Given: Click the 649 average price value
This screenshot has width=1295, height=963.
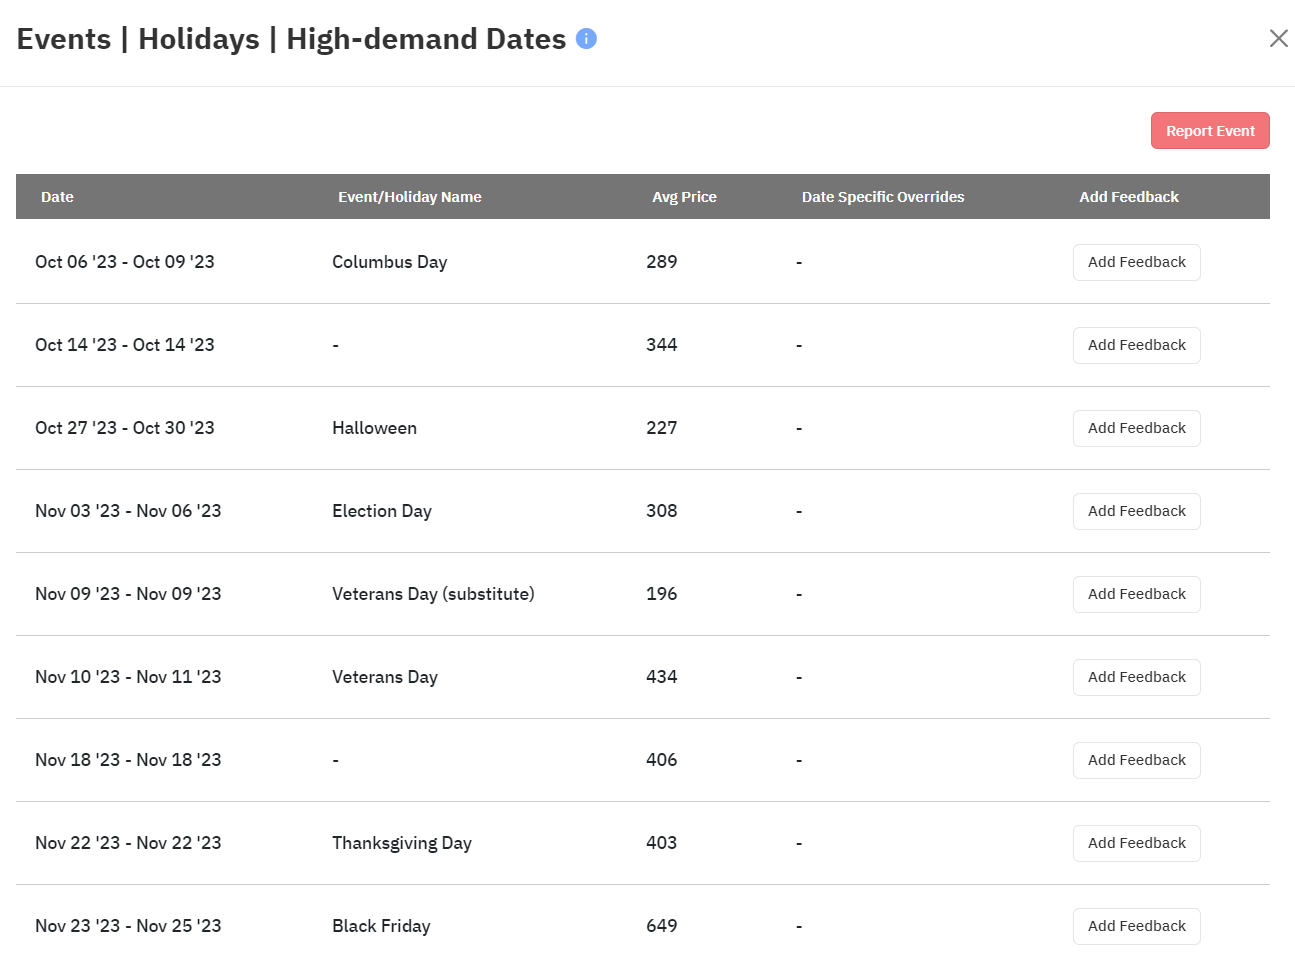Looking at the screenshot, I should click(661, 926).
